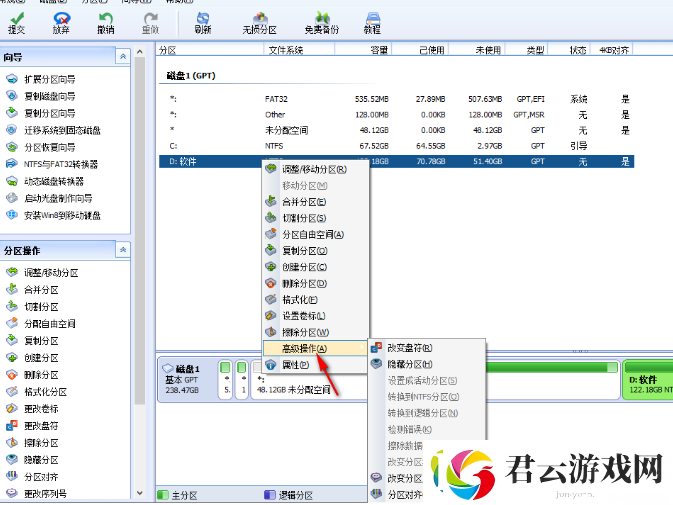The image size is (673, 505).
Task: Click the D: 软件 selected partition row
Action: [397, 162]
